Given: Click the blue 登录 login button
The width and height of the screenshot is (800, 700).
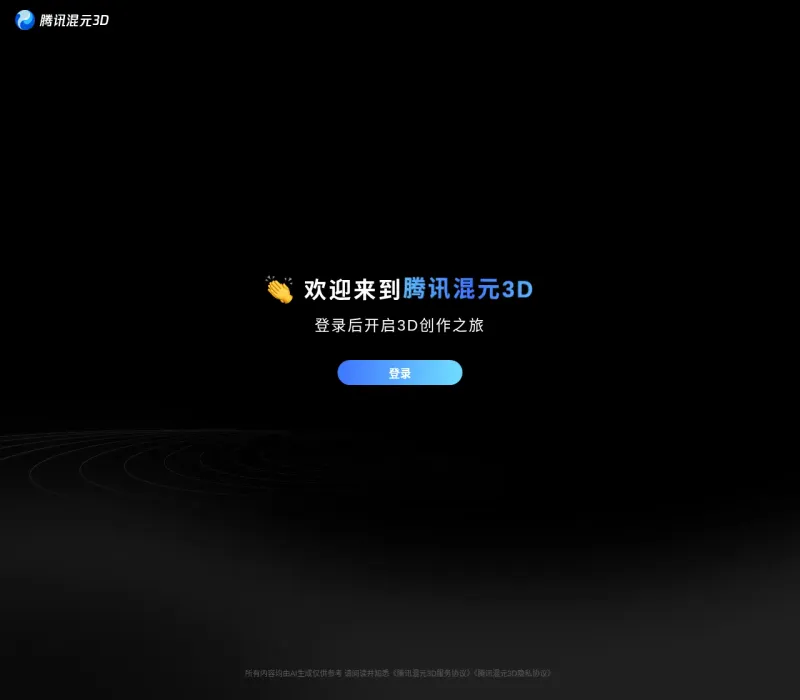Looking at the screenshot, I should (x=399, y=372).
